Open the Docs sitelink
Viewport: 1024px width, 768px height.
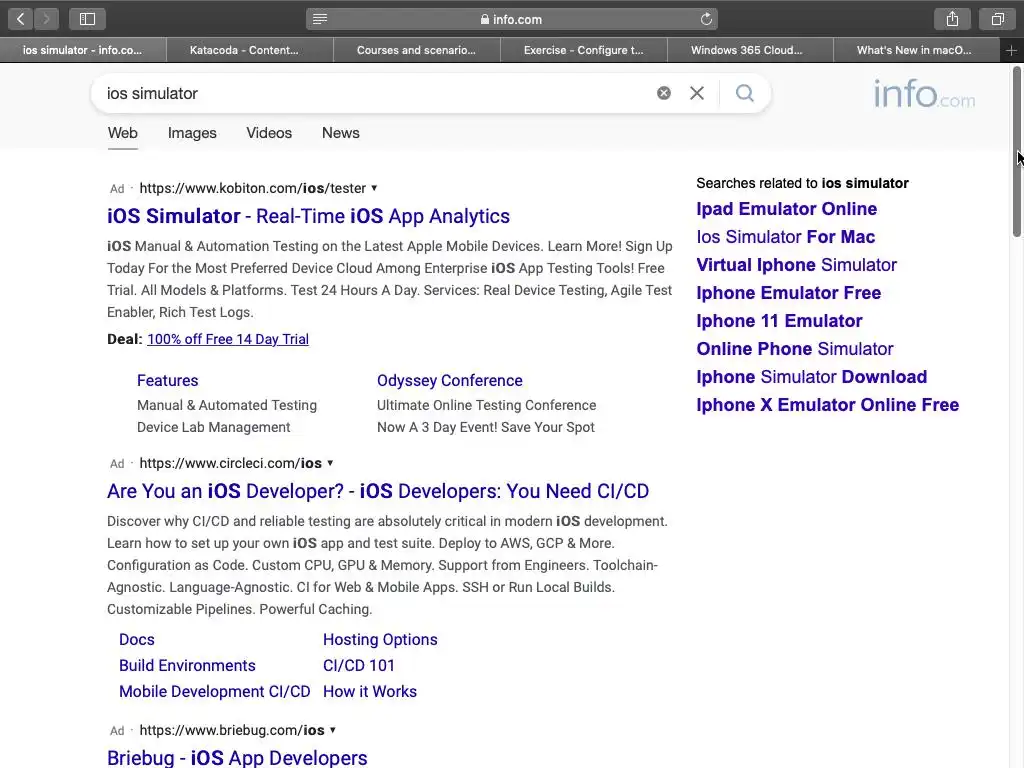tap(136, 639)
